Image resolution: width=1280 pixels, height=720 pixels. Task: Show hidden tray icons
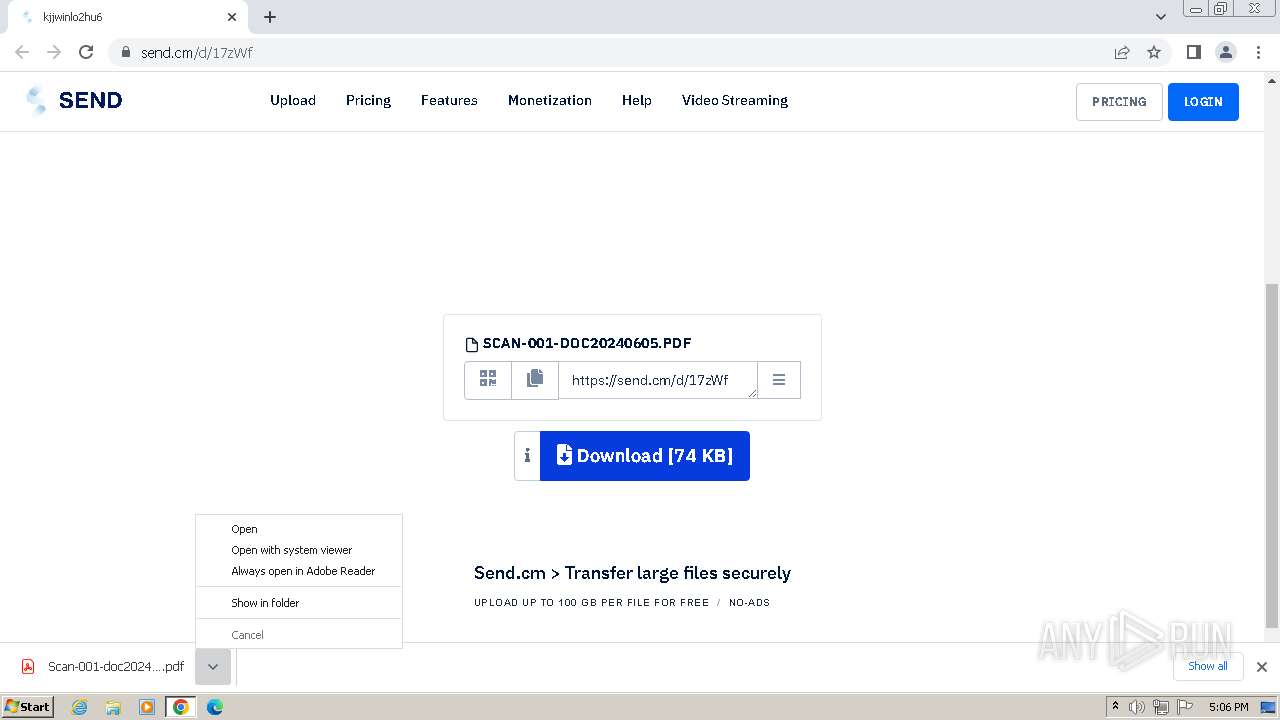click(x=1115, y=707)
